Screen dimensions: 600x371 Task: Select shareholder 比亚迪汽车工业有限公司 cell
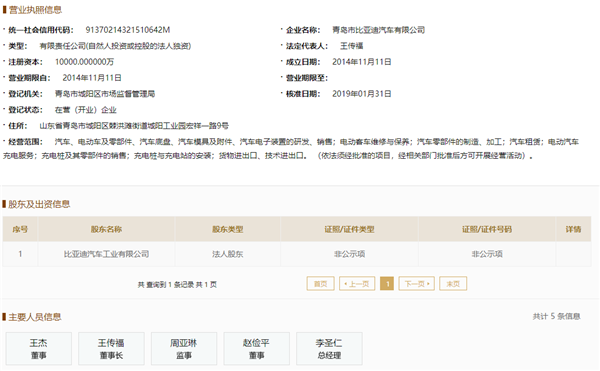point(106,254)
